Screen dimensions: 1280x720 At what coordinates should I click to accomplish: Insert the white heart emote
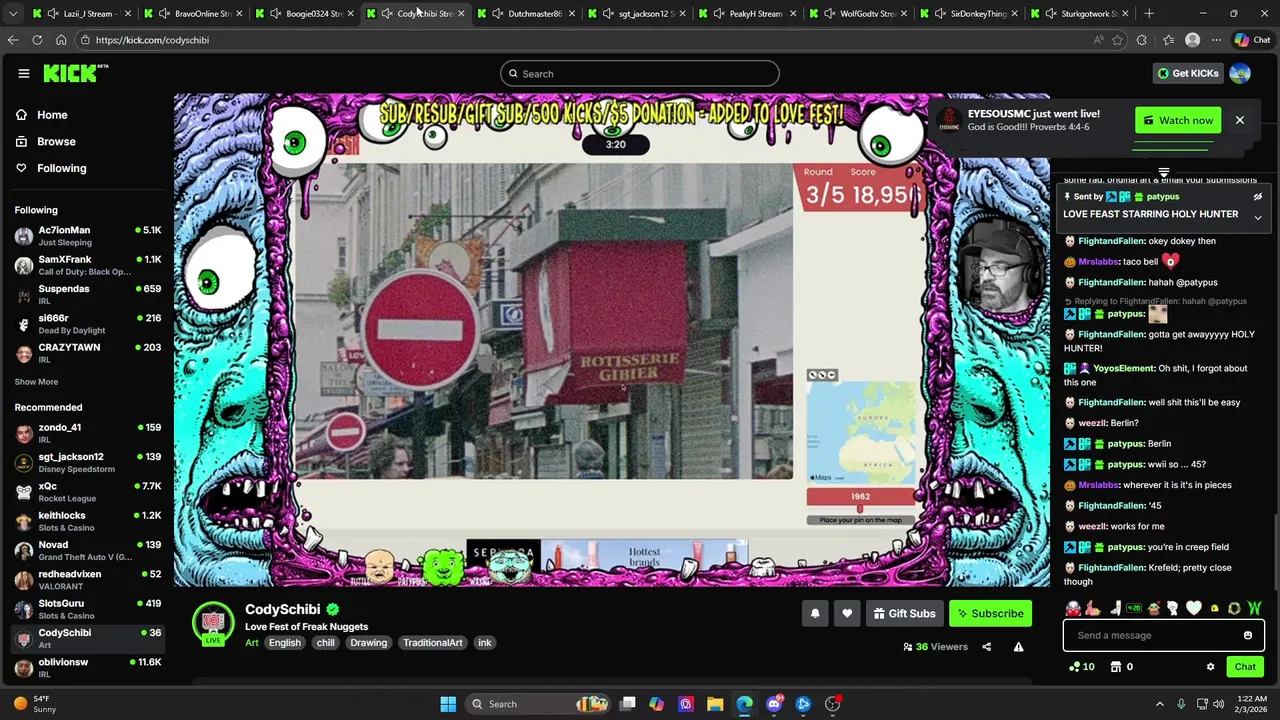click(1193, 608)
